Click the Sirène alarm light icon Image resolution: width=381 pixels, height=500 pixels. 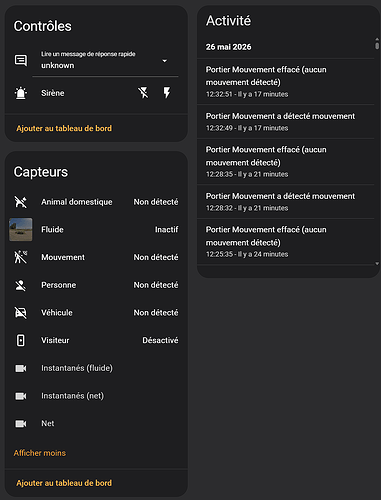point(21,93)
